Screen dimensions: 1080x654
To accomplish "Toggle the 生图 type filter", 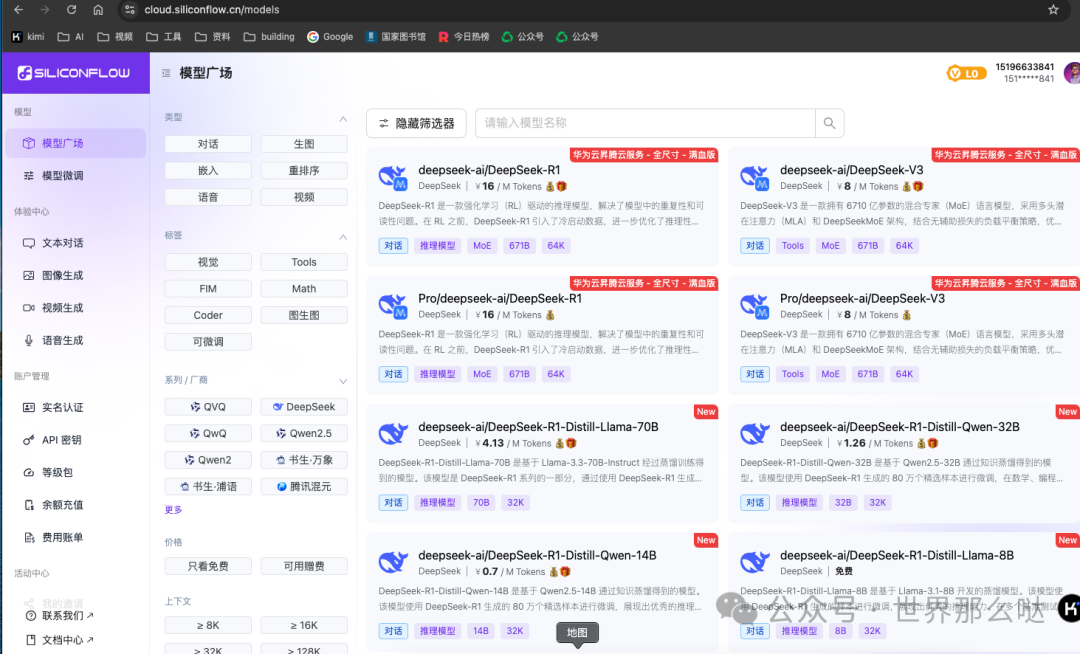I will [304, 144].
